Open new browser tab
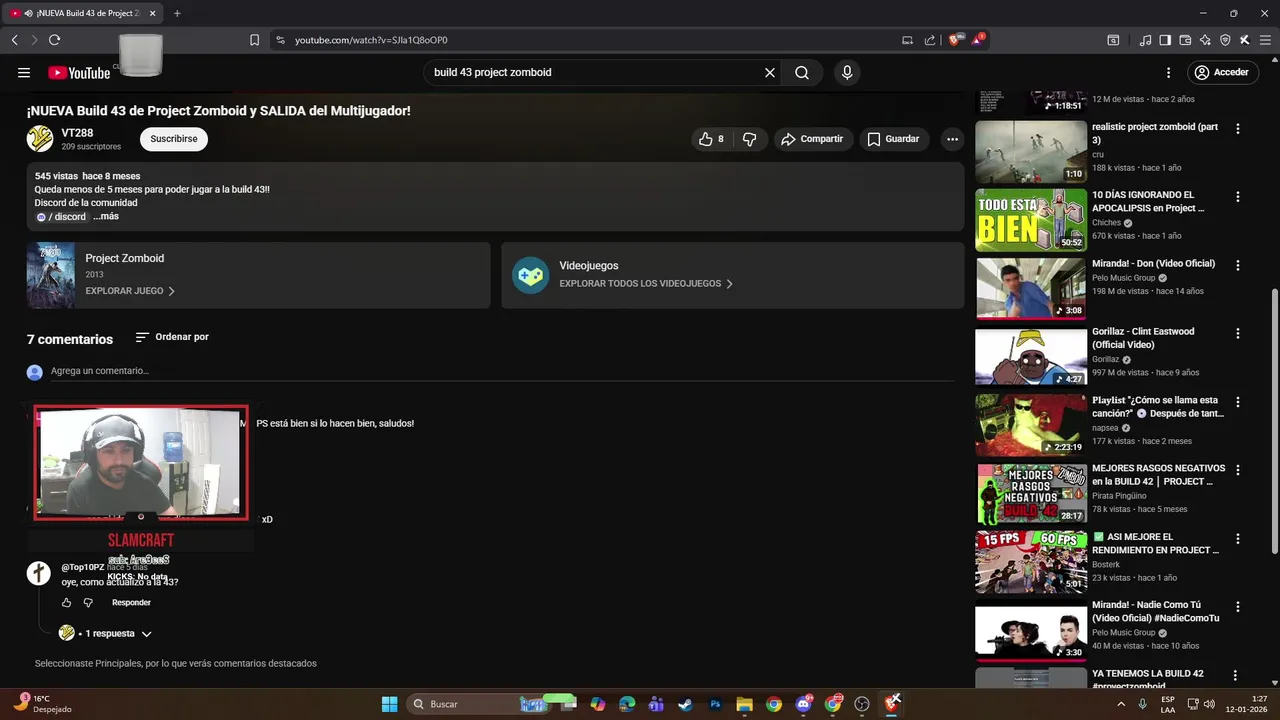The height and width of the screenshot is (720, 1280). 177,13
